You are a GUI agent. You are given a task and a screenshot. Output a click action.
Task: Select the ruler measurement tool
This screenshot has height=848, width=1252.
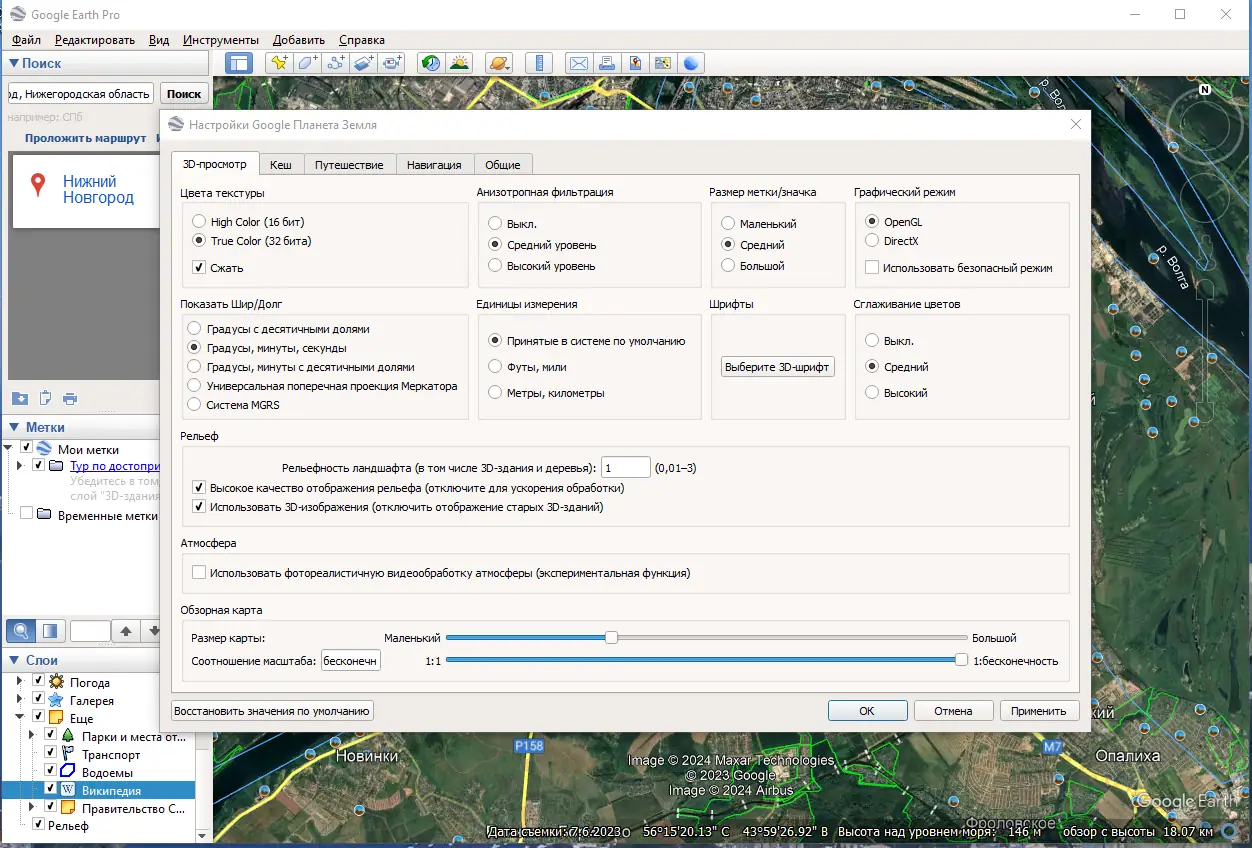(539, 63)
